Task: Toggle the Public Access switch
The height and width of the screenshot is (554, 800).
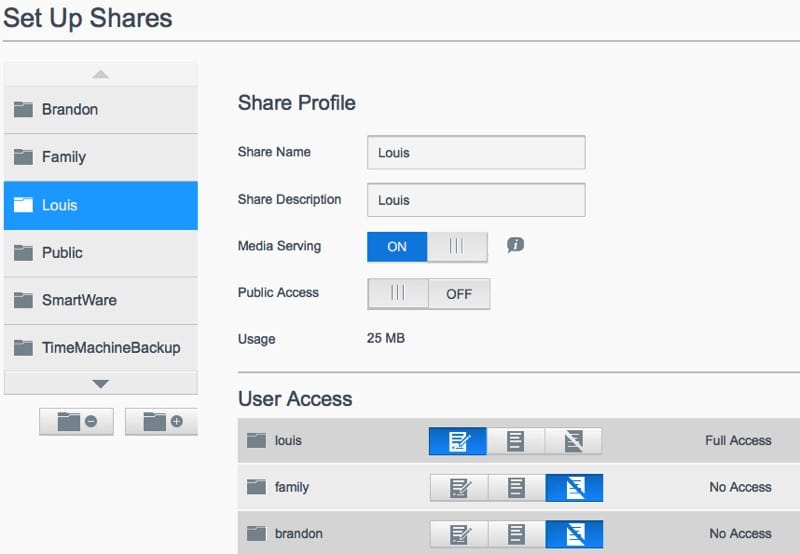Action: tap(428, 294)
